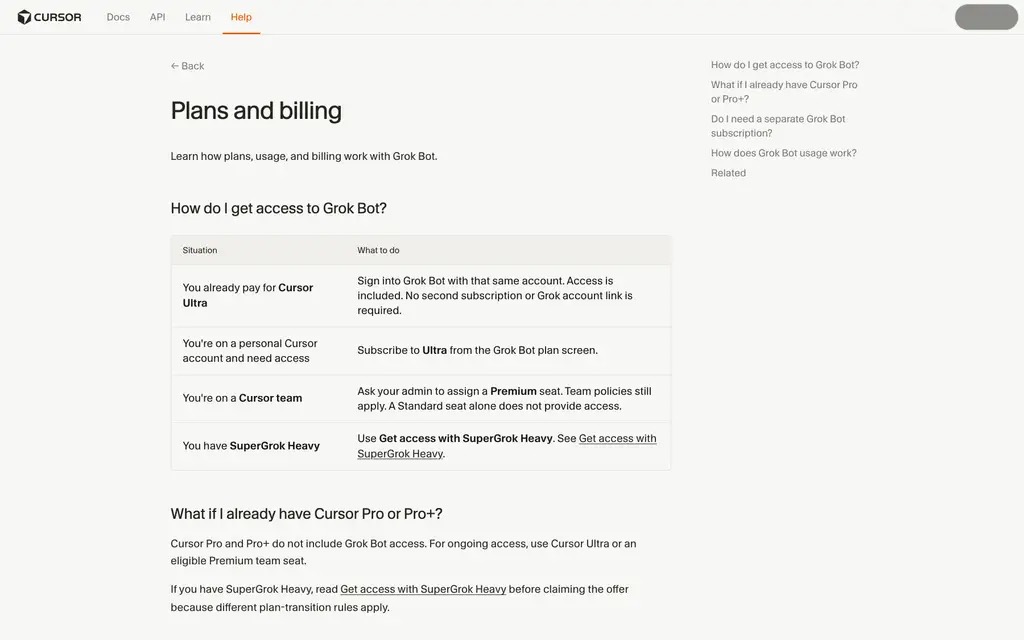Screen dimensions: 1024x640
Task: Jump to 'How do I get access to Grok Bot?' in sidebar
Action: click(785, 65)
